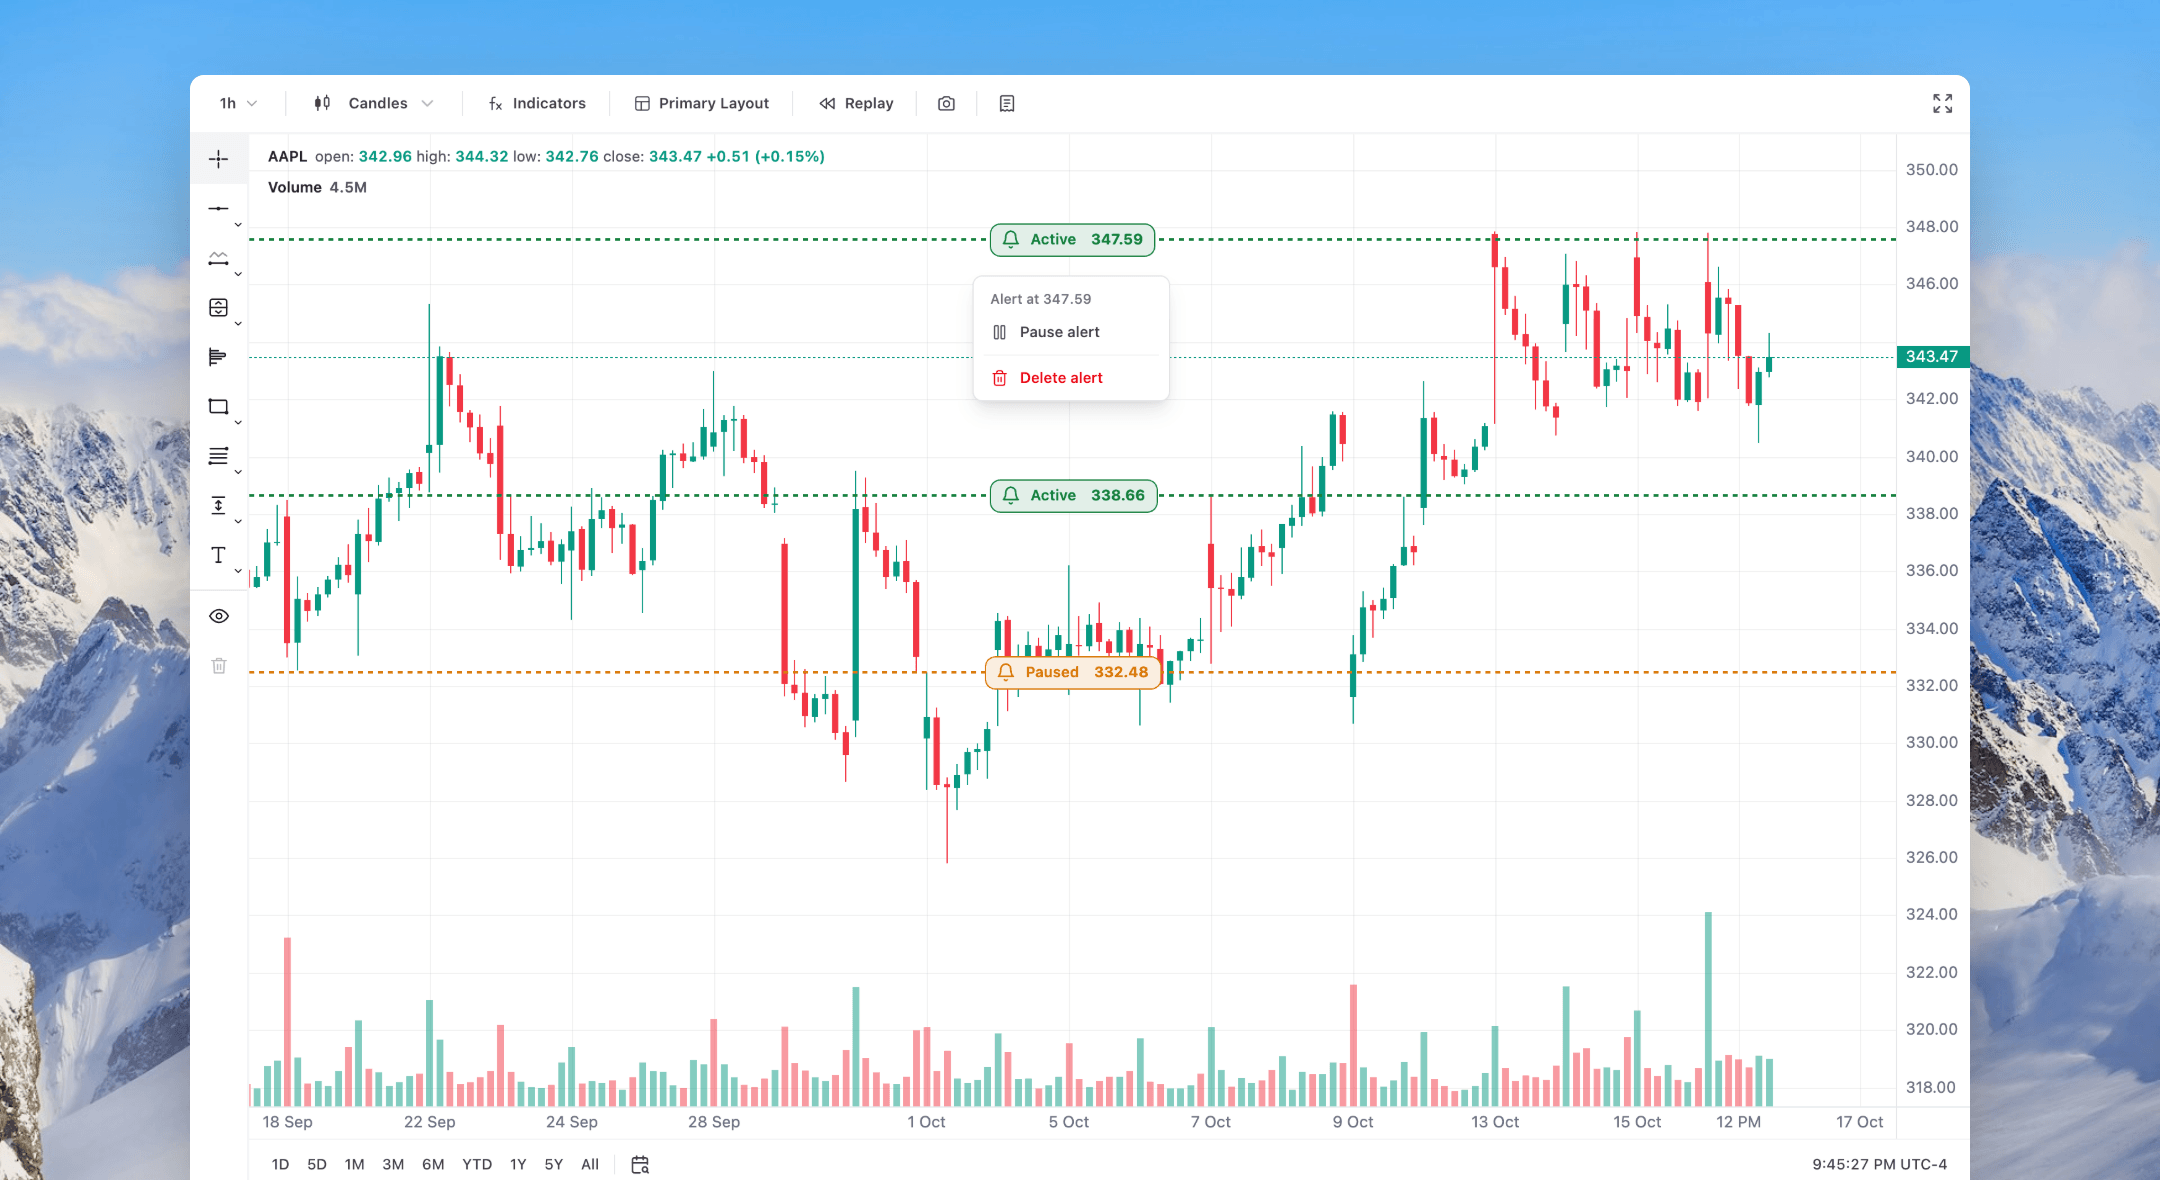Set range to 5D
This screenshot has width=2160, height=1180.
317,1164
